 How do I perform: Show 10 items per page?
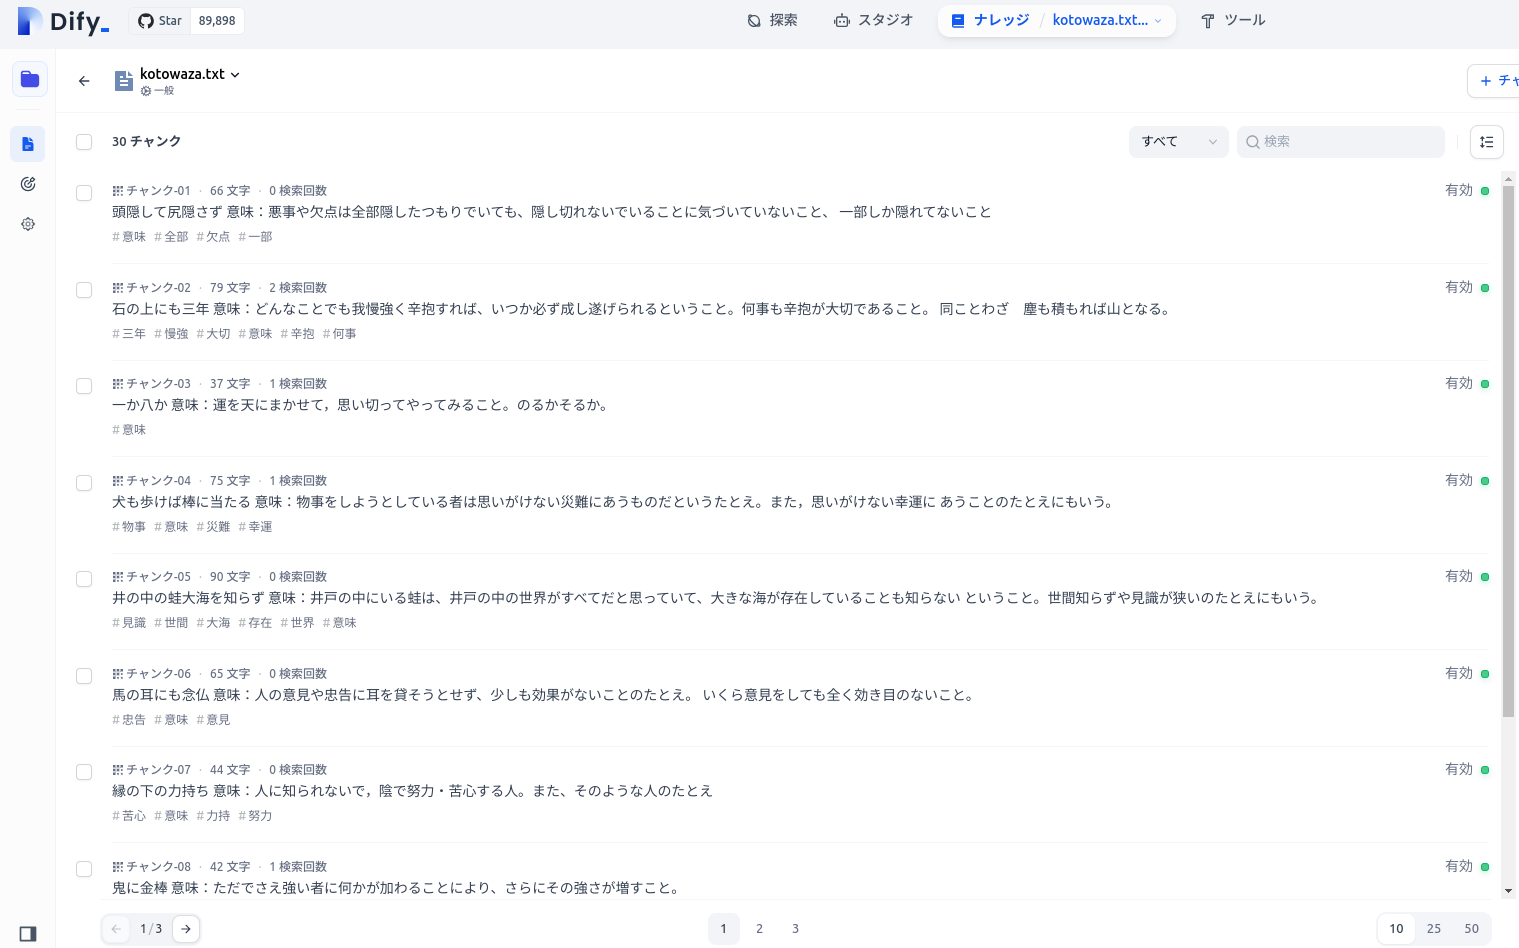(x=1396, y=929)
